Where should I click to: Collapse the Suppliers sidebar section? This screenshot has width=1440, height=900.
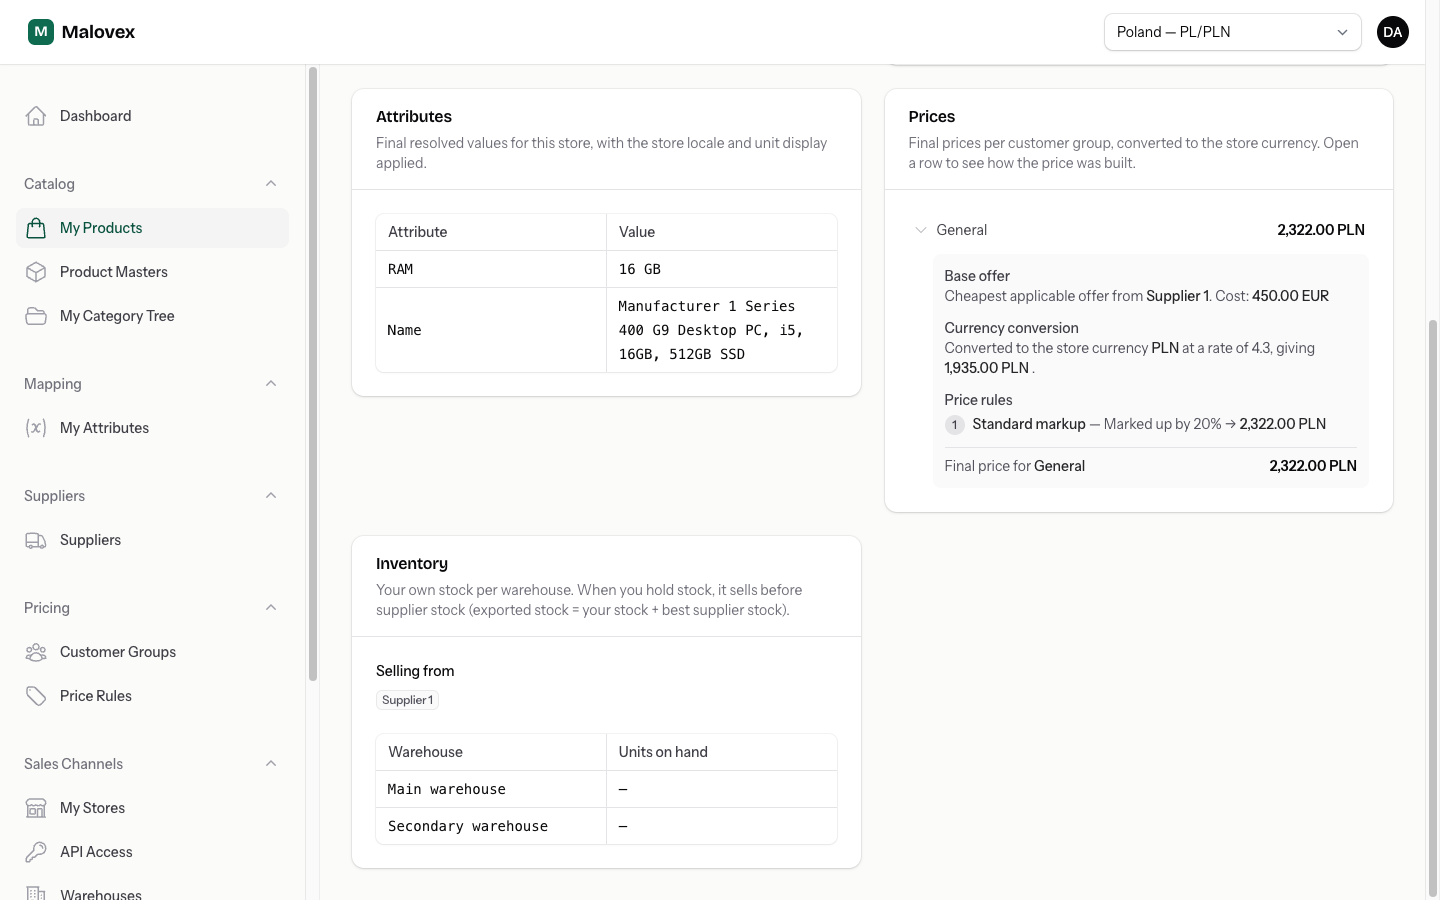(x=271, y=496)
